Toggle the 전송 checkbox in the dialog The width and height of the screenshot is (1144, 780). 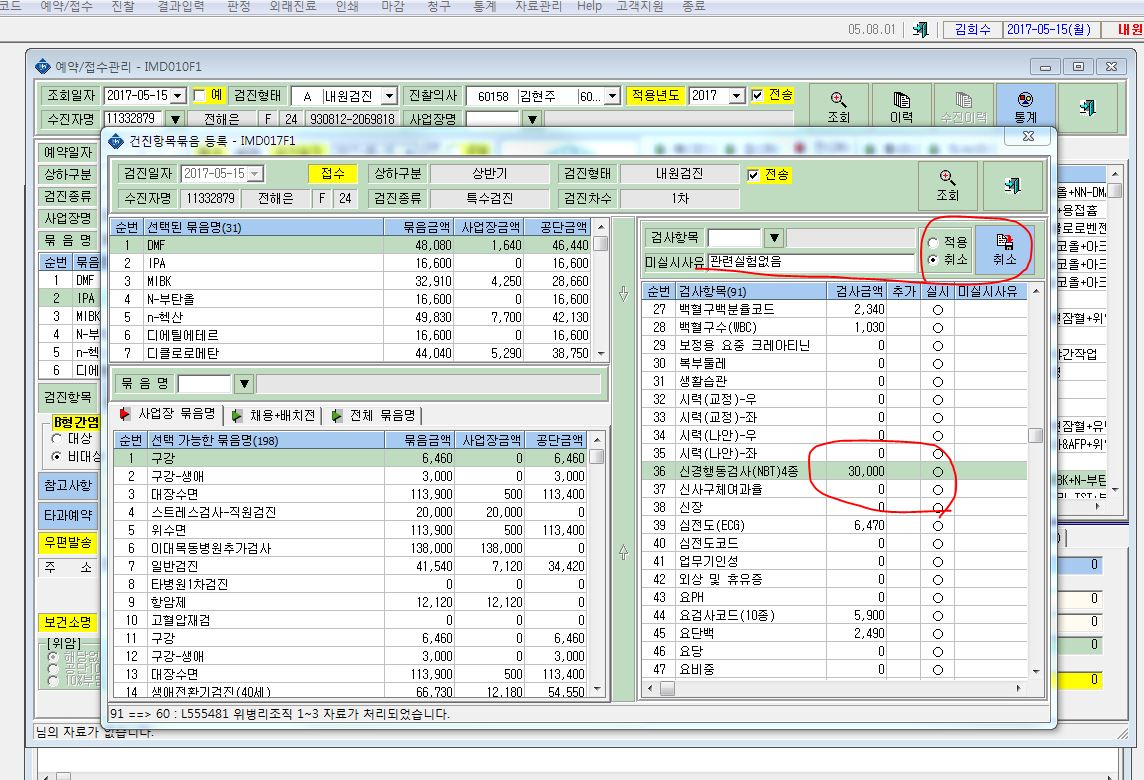(x=754, y=175)
